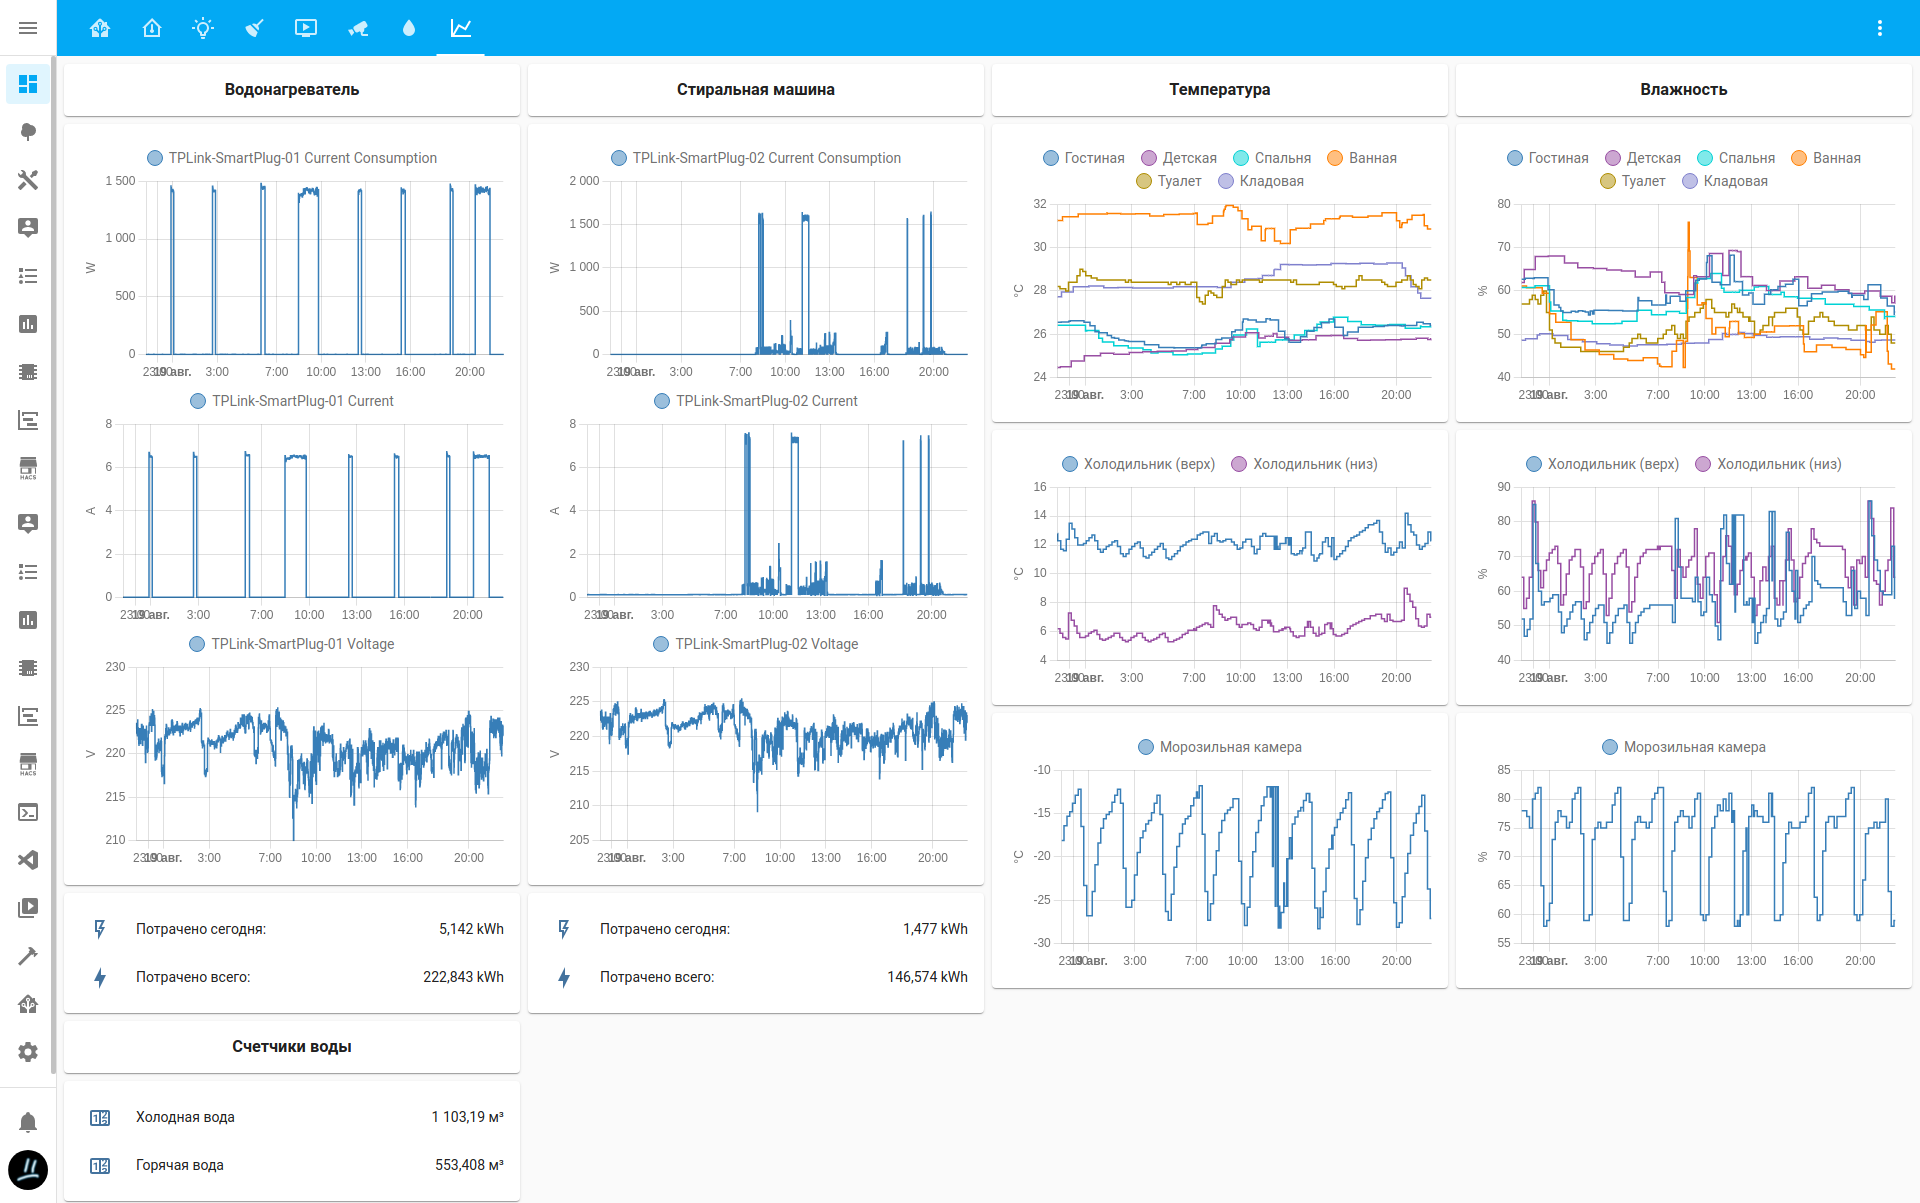The height and width of the screenshot is (1203, 1920).
Task: Launch the Visual Studio Code panel
Action: coord(28,860)
